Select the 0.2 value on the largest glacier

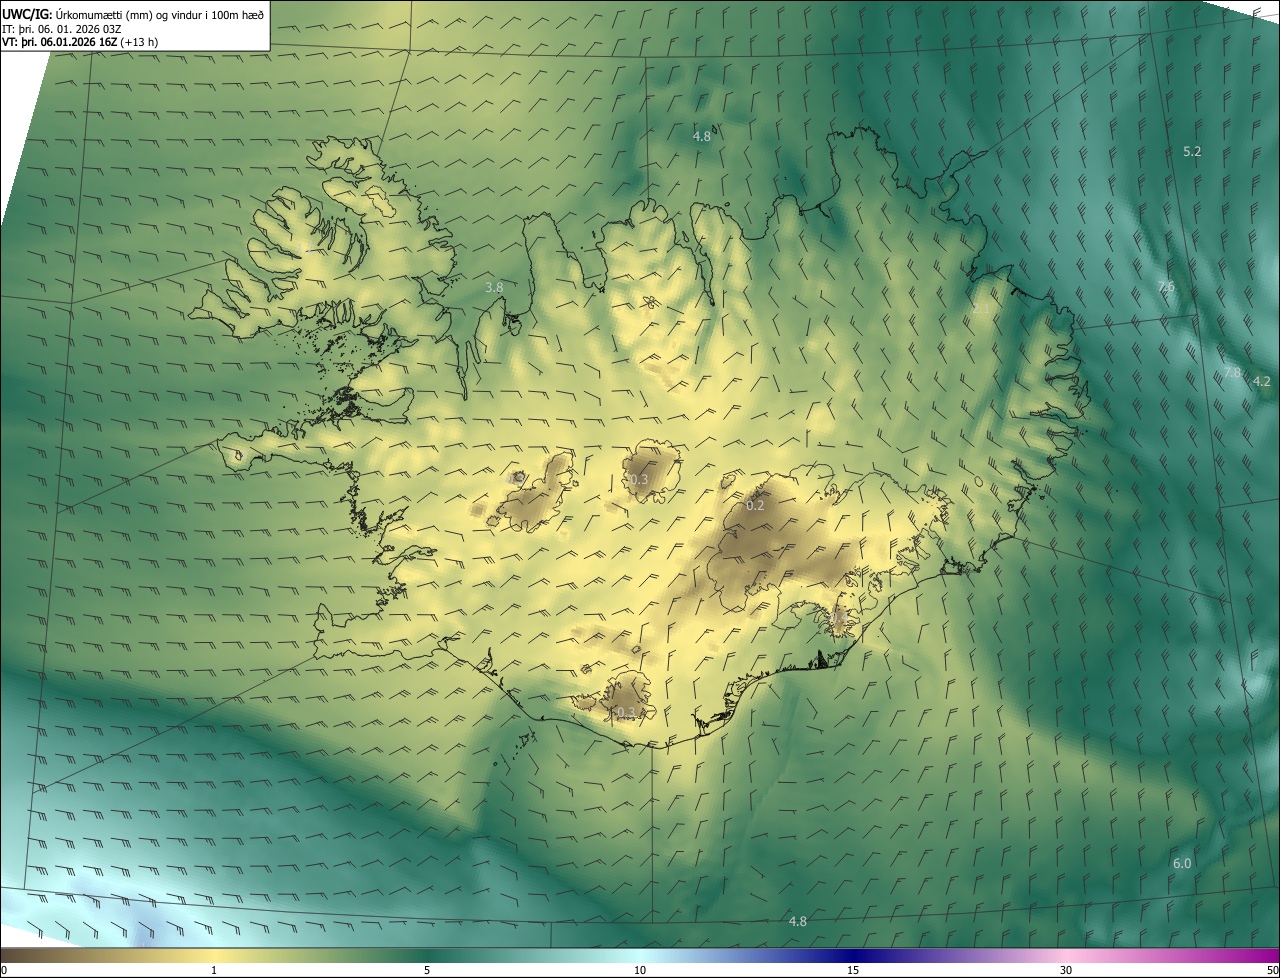pos(756,505)
